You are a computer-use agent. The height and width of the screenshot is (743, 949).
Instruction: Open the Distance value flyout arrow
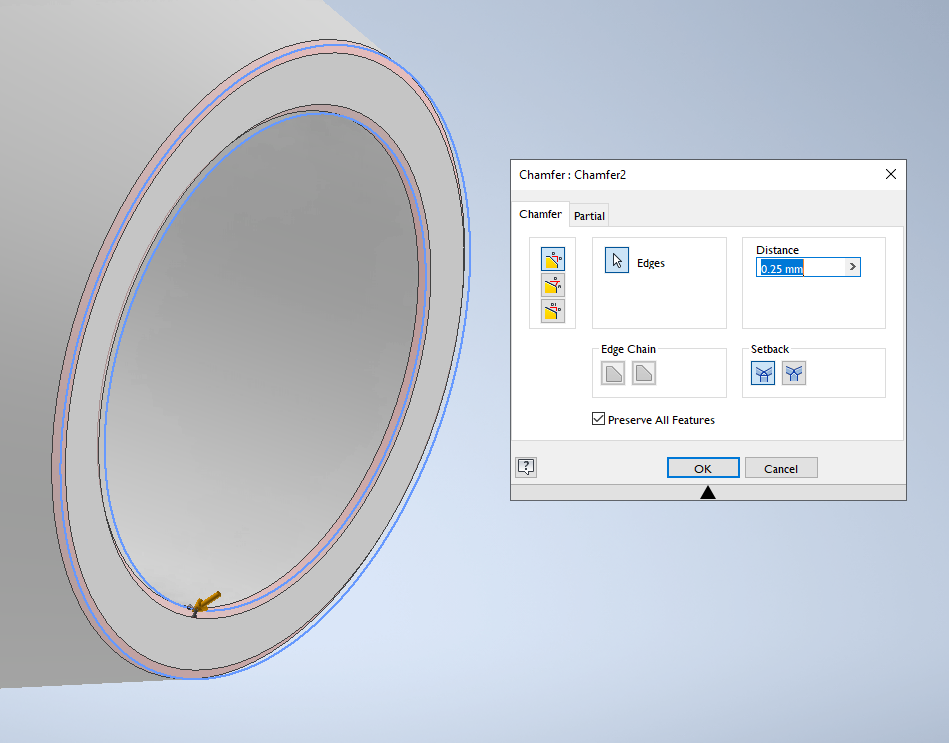click(x=851, y=267)
